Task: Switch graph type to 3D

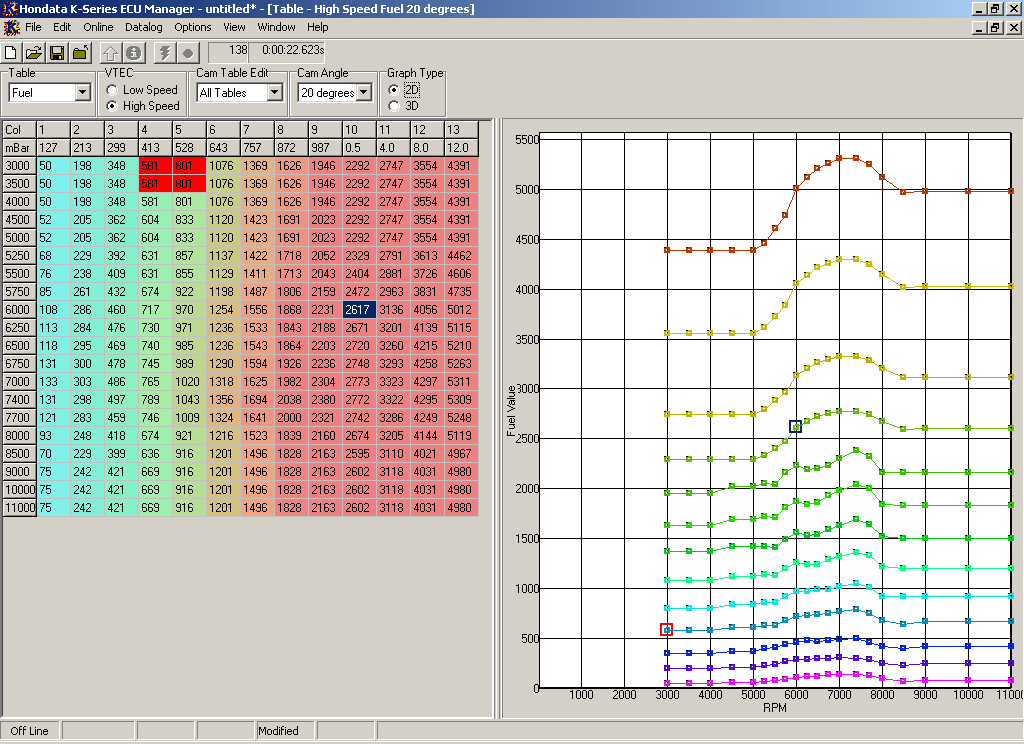Action: (393, 106)
